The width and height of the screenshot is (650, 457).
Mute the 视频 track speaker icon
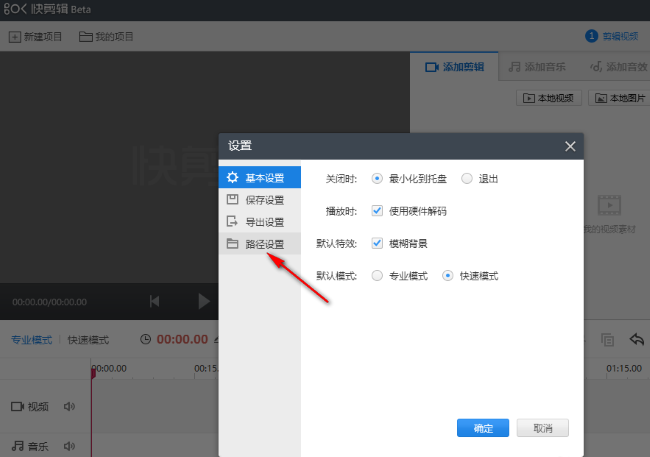(x=70, y=407)
